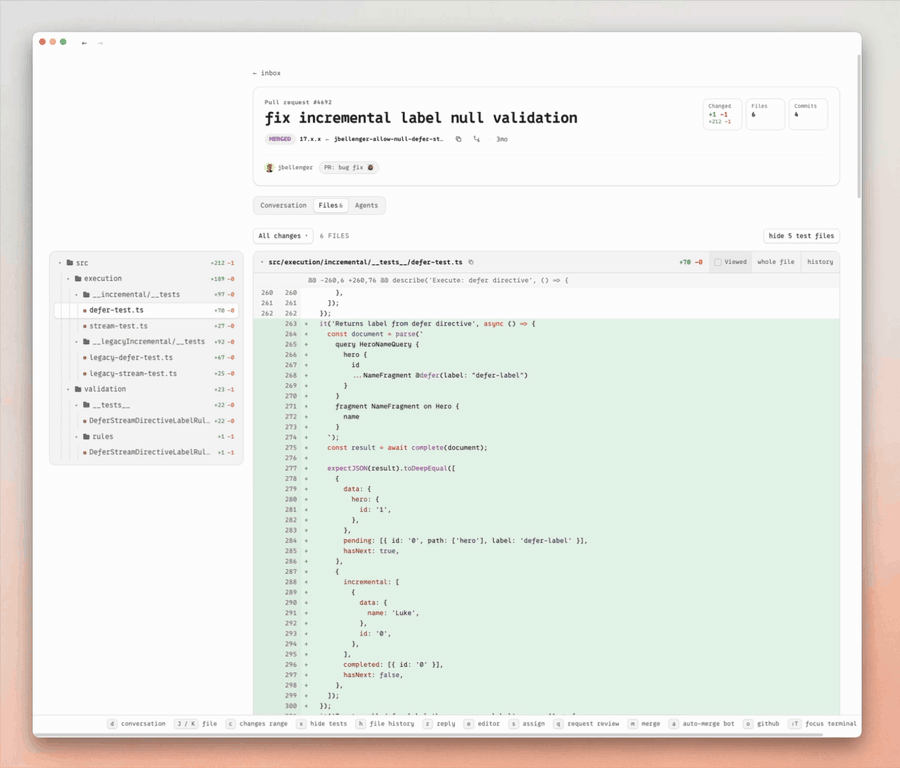
Task: Click the bug emoji in the PR label
Action: point(371,168)
